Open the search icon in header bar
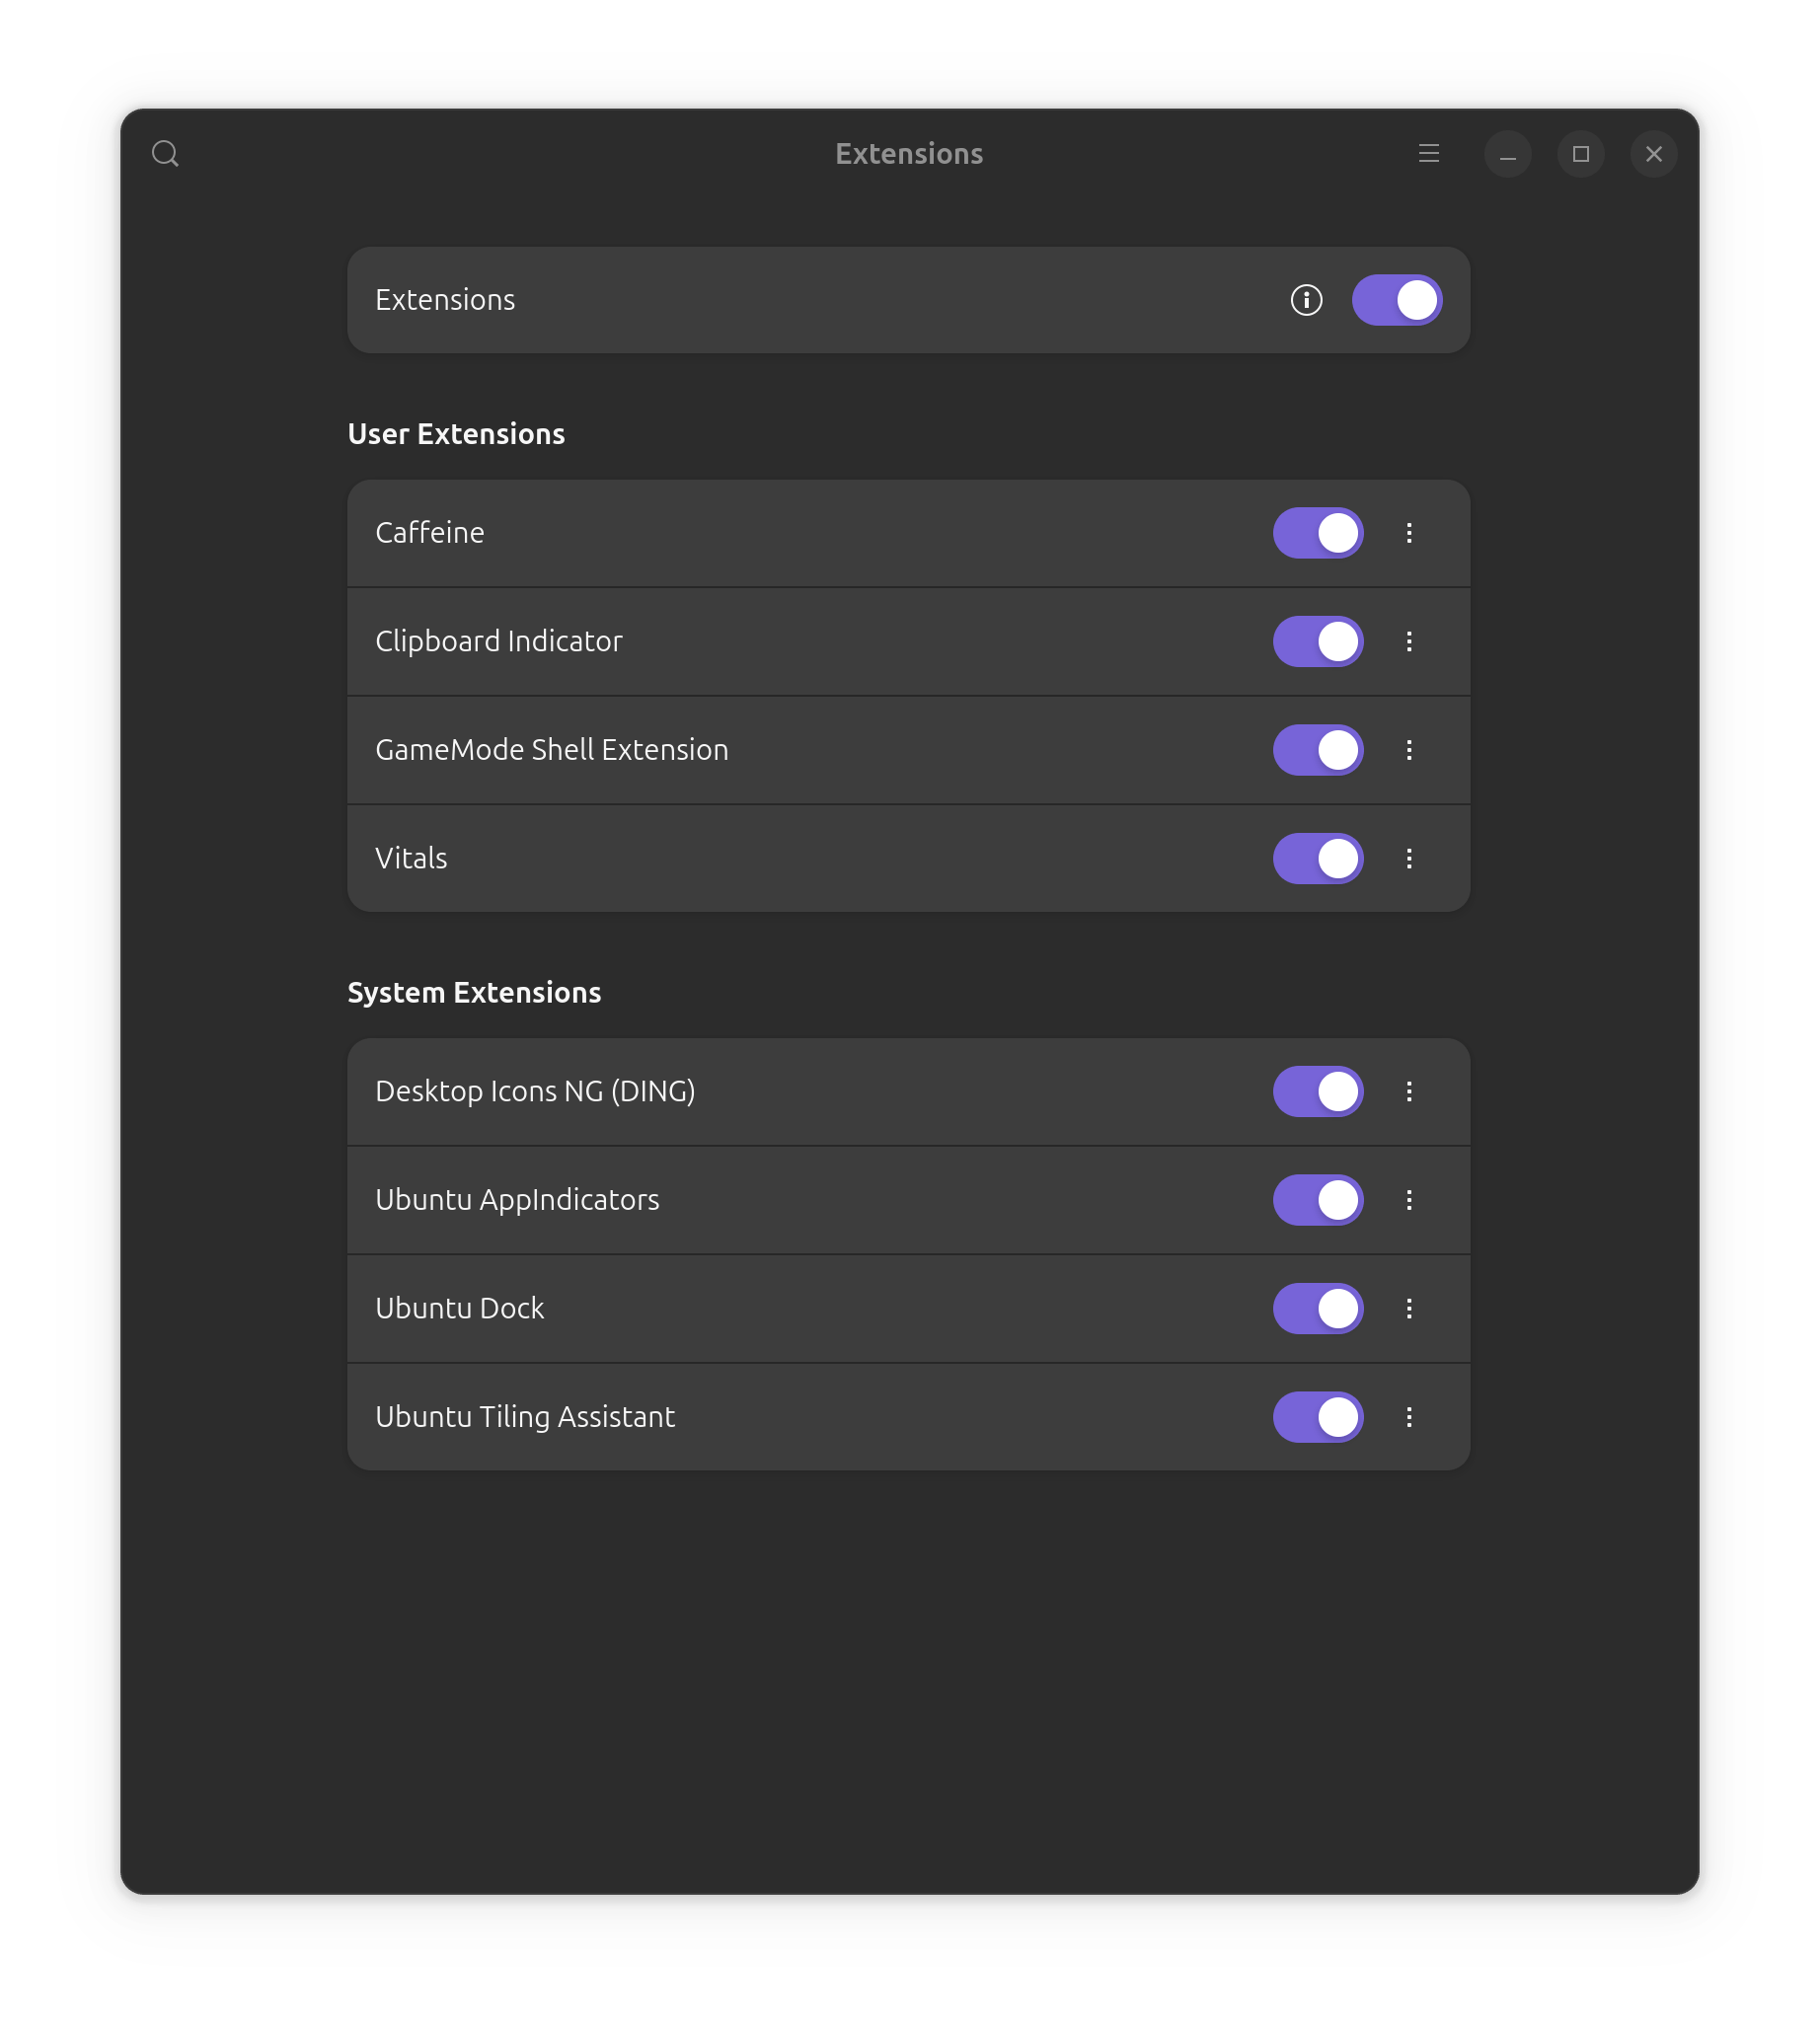Screen dimensions: 1820x2027 tap(165, 154)
